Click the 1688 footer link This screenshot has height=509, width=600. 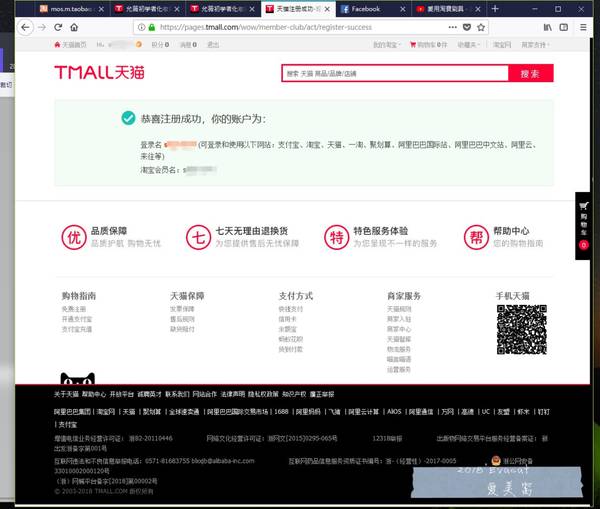click(x=281, y=412)
